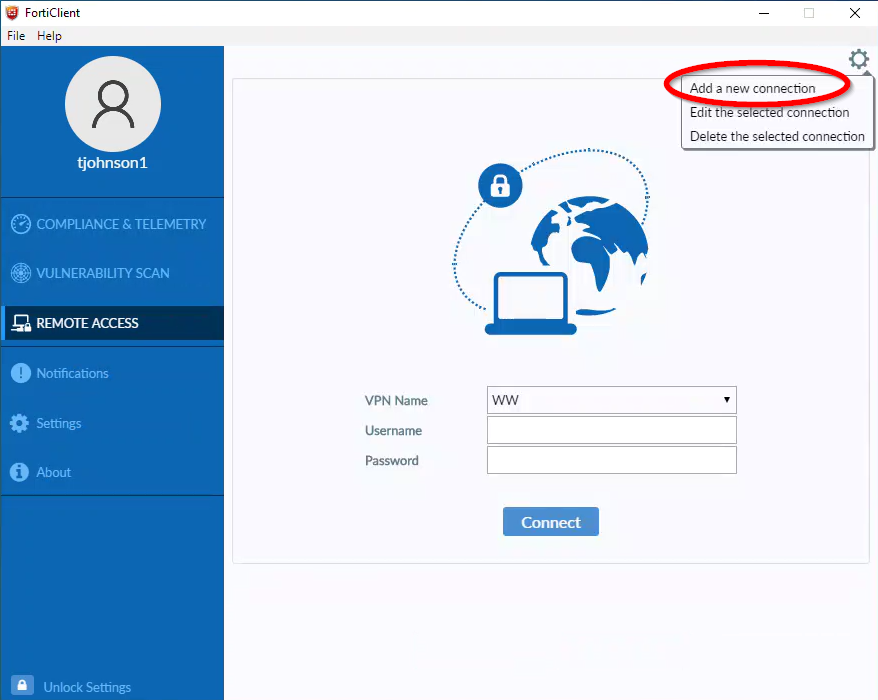Screen dimensions: 878x700
Task: Click the Unlock Settings padlock icon
Action: click(x=22, y=685)
